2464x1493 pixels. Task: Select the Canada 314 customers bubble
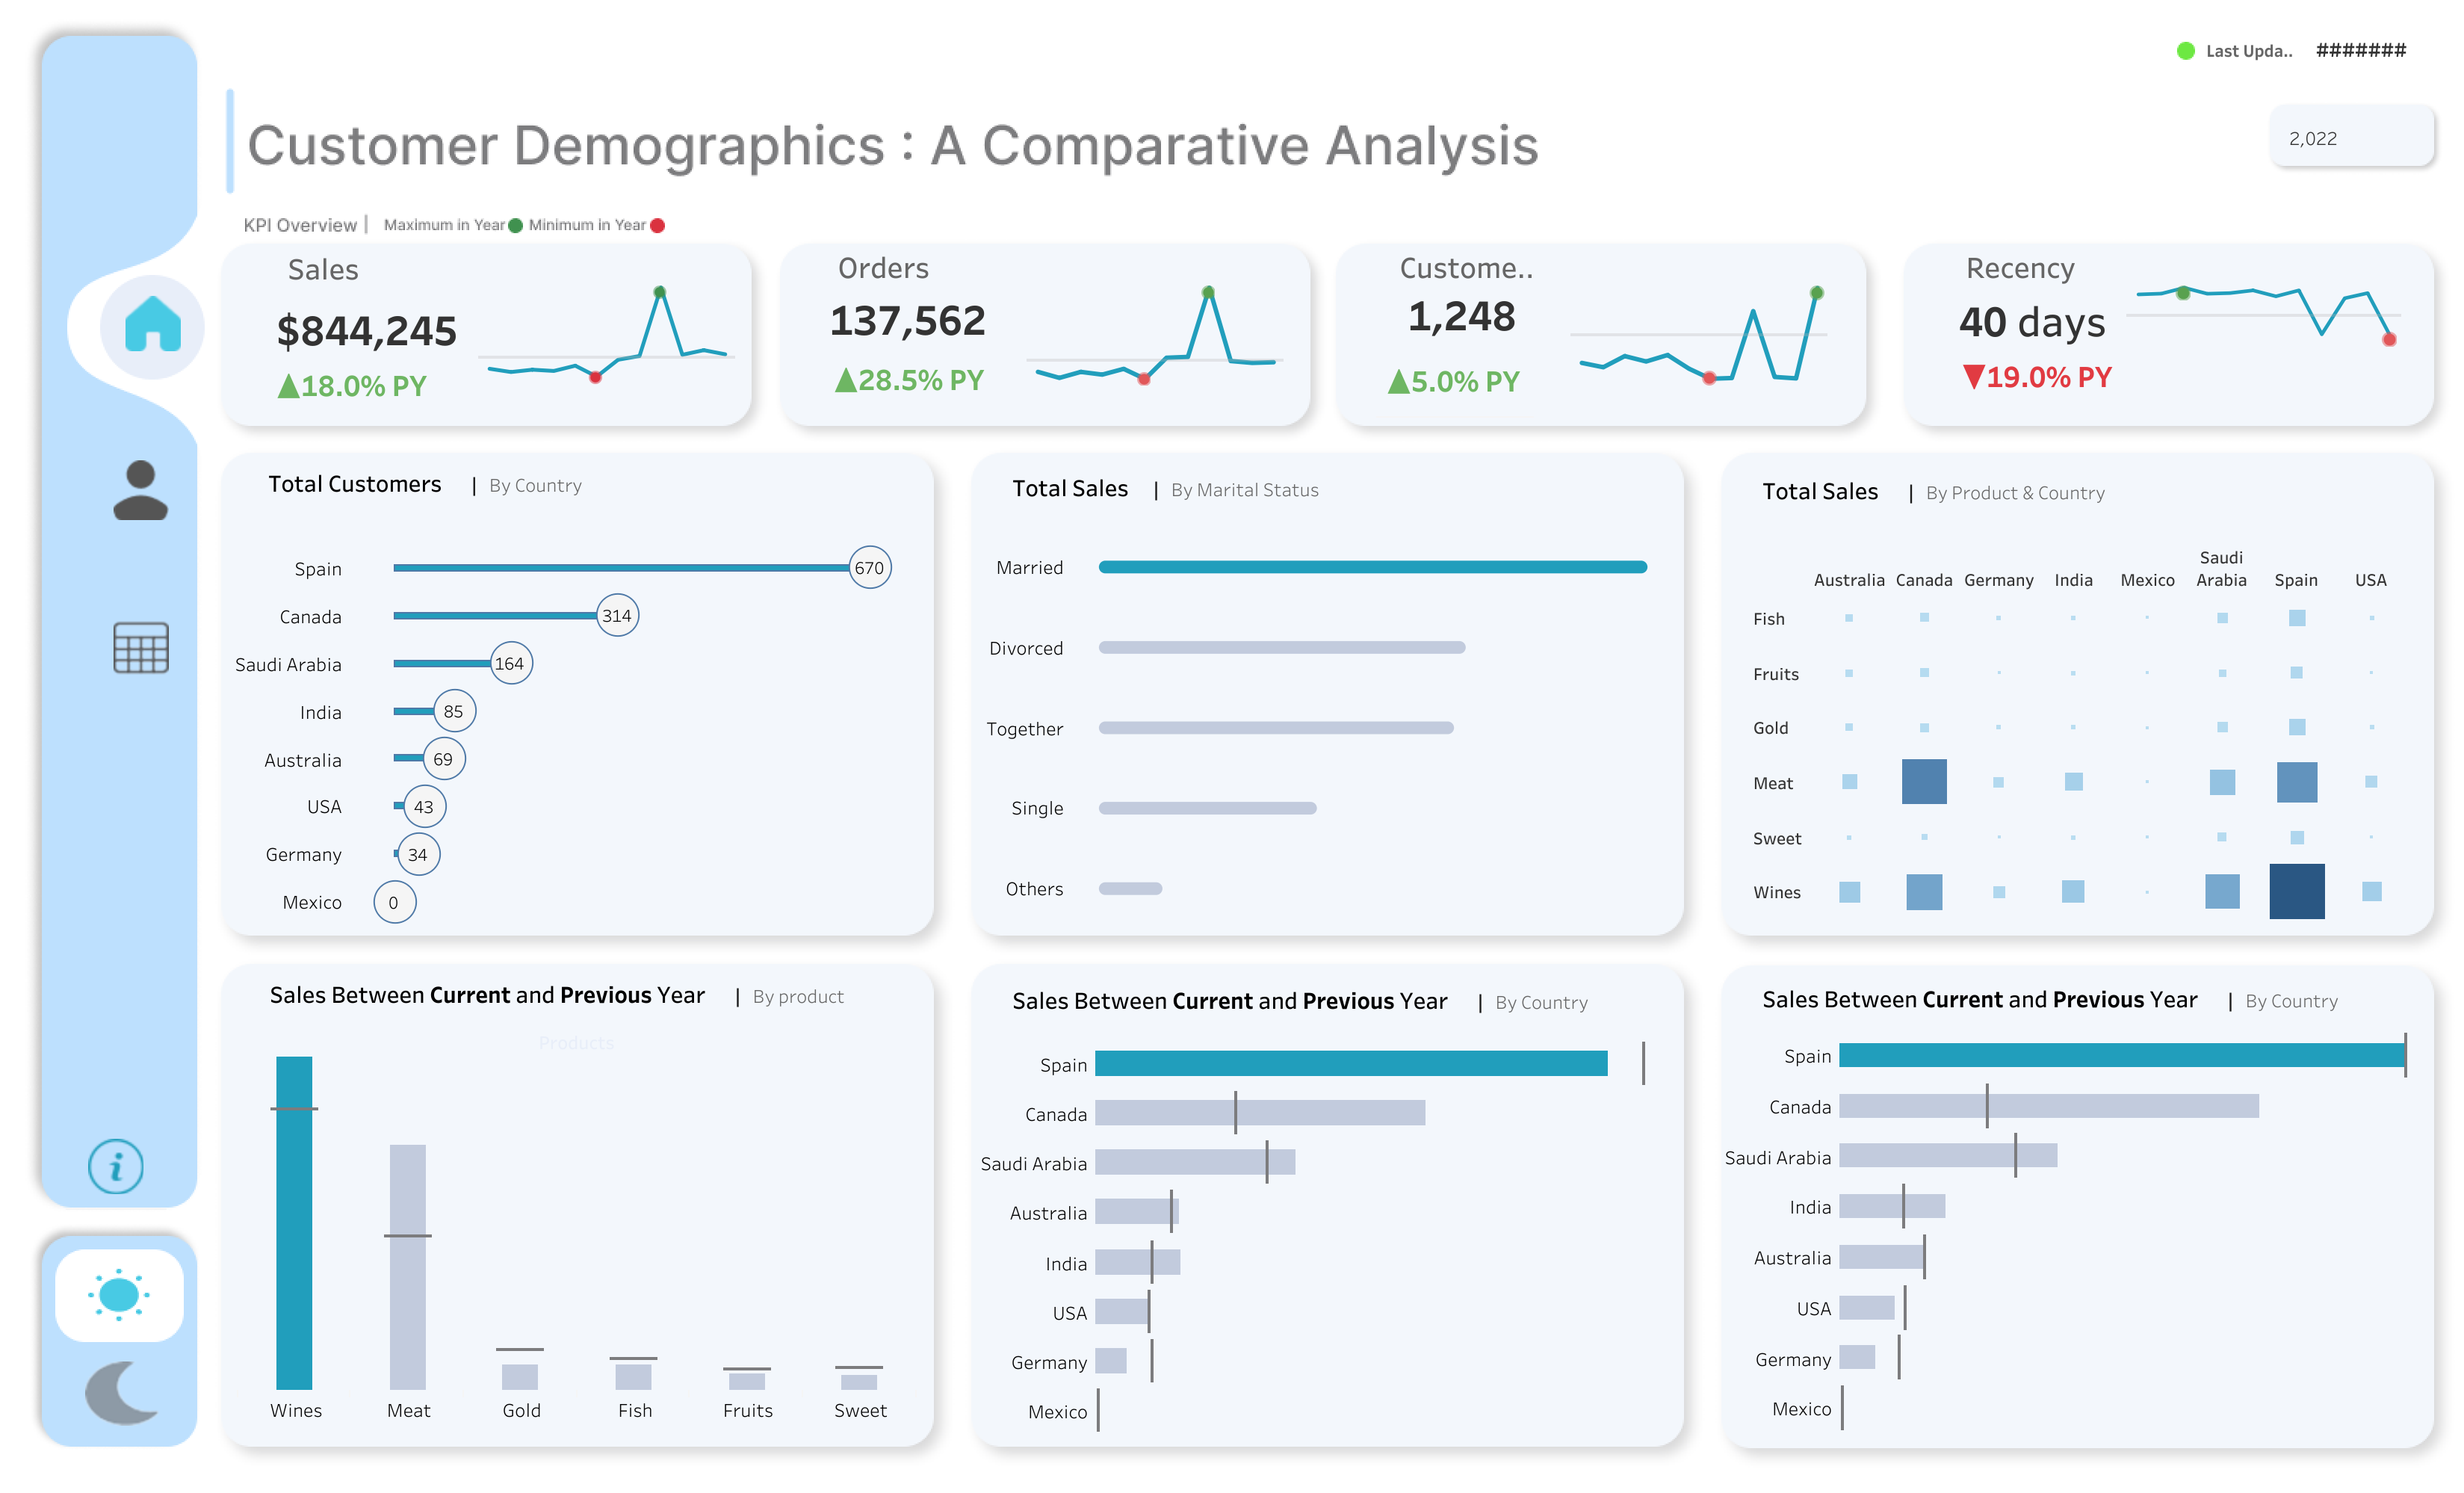pos(617,616)
